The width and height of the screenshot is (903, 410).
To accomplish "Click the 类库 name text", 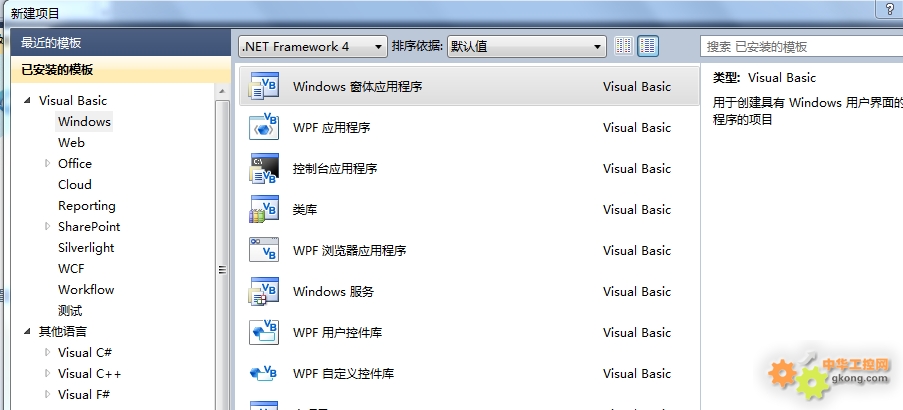I will [305, 210].
